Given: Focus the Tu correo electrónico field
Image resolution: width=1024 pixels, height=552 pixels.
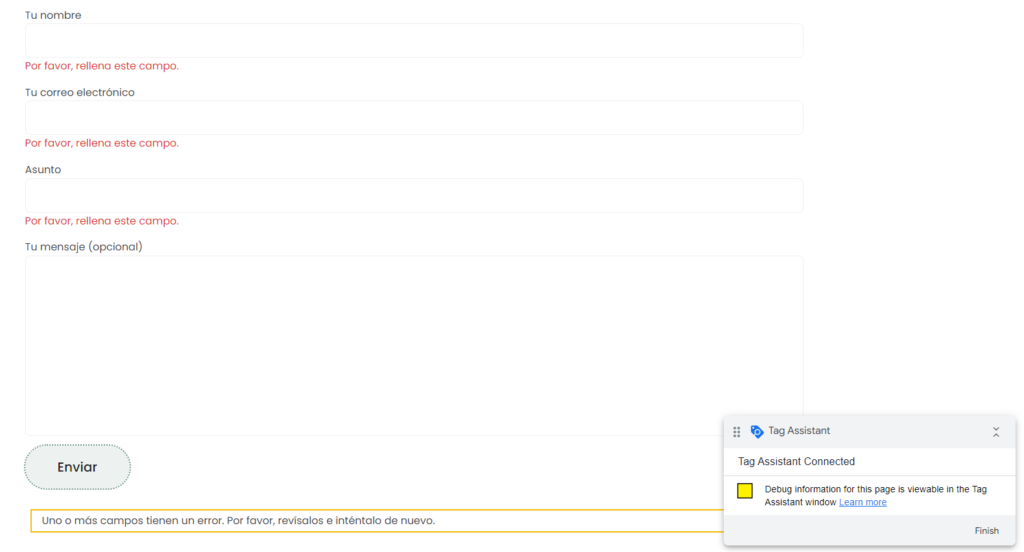Looking at the screenshot, I should click(x=414, y=118).
